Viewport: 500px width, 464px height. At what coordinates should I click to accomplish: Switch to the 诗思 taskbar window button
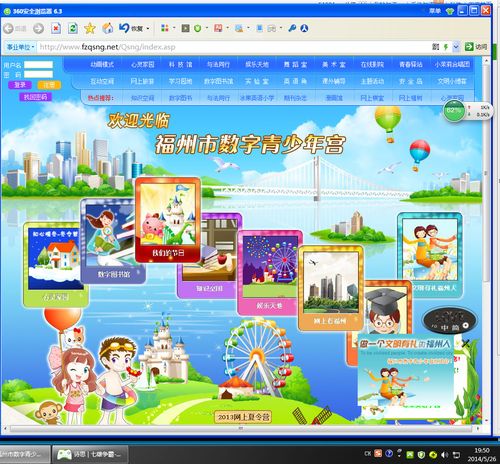pyautogui.click(x=90, y=454)
